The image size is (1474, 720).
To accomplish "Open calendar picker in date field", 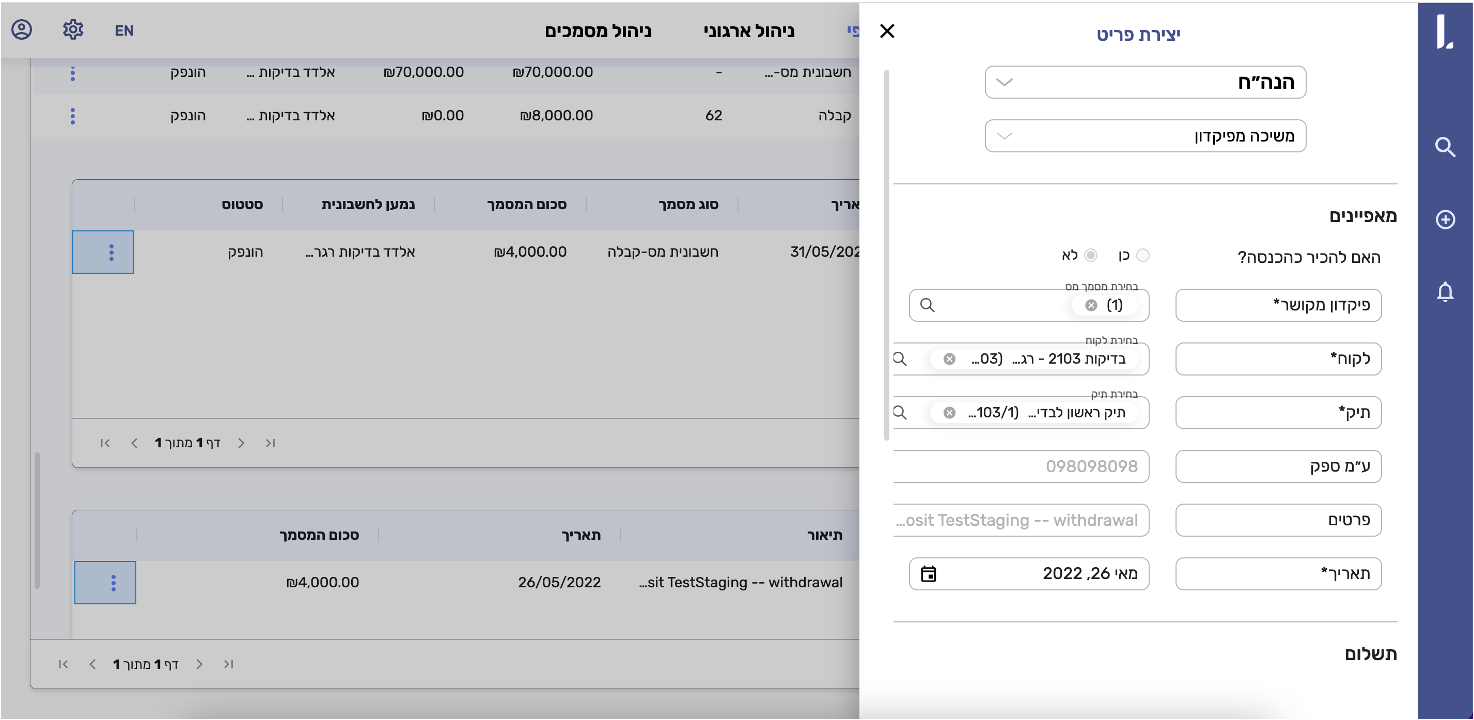I will pos(928,574).
